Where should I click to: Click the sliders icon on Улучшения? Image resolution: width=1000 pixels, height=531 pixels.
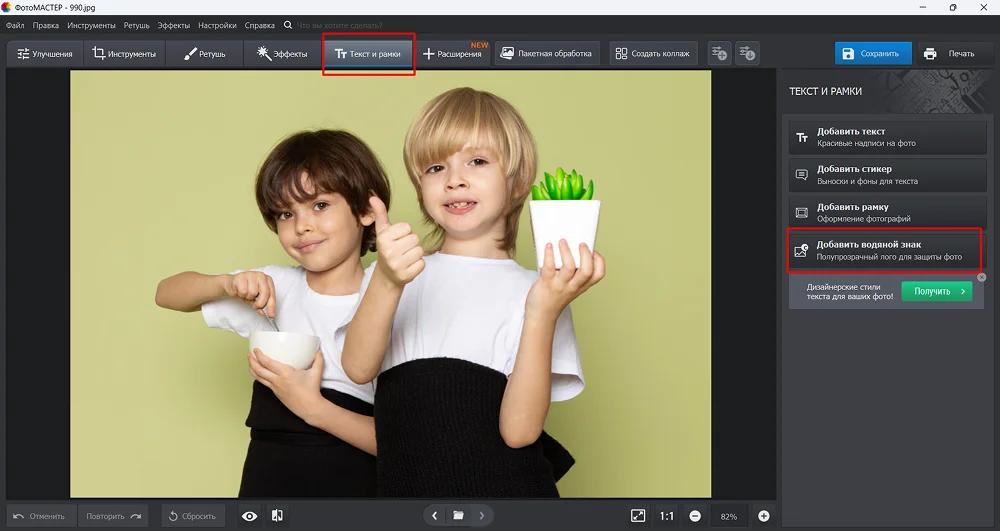(23, 54)
